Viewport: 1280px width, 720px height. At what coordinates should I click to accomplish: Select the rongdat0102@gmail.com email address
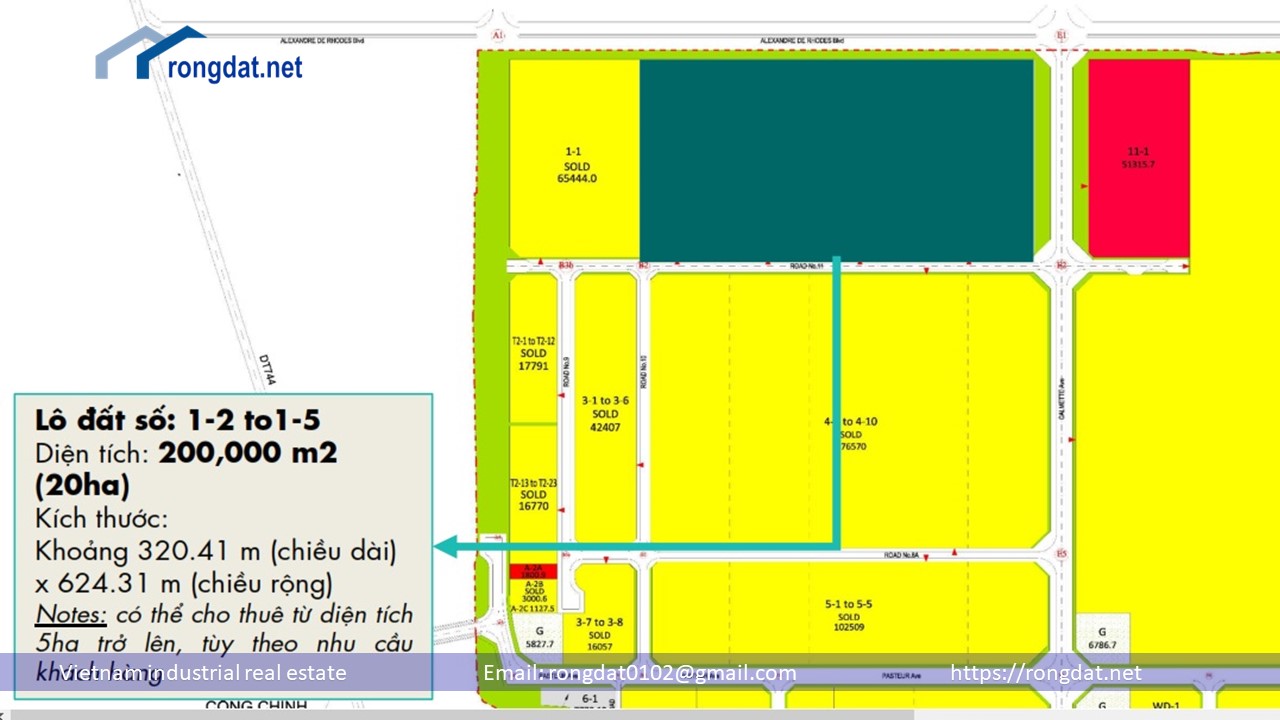tap(673, 673)
